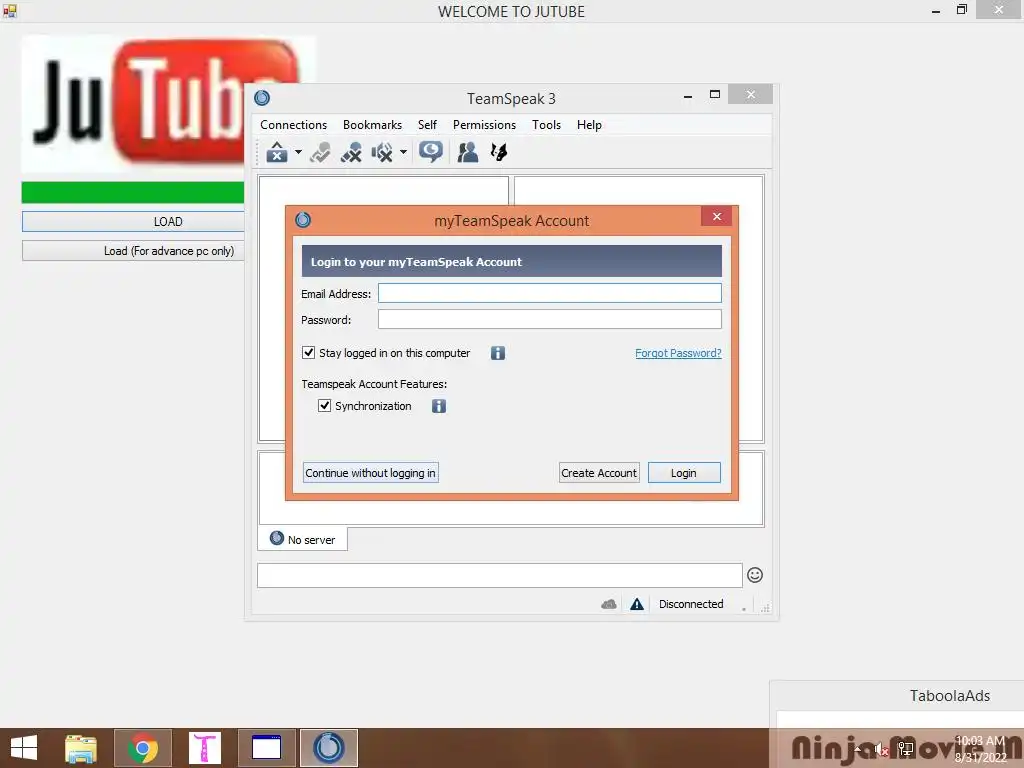The width and height of the screenshot is (1024, 768).
Task: Click the wolf head toolbar icon
Action: (x=499, y=152)
